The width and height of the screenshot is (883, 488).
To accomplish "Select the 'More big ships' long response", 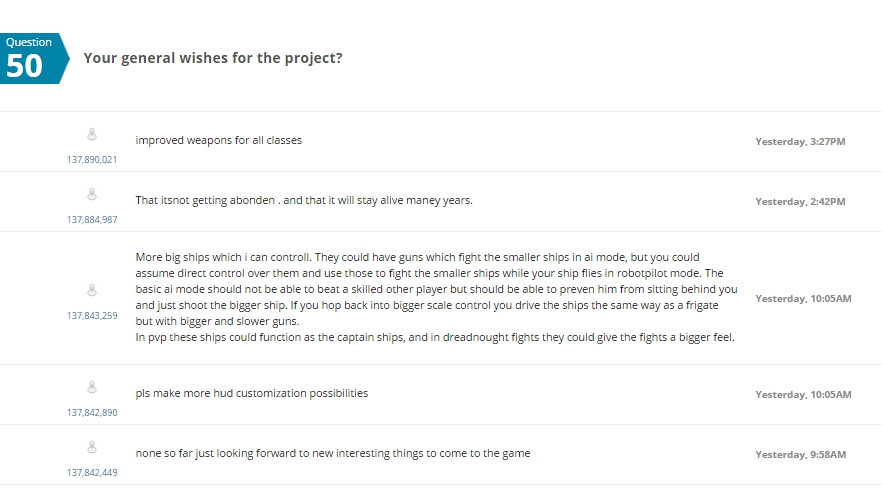I will [436, 297].
